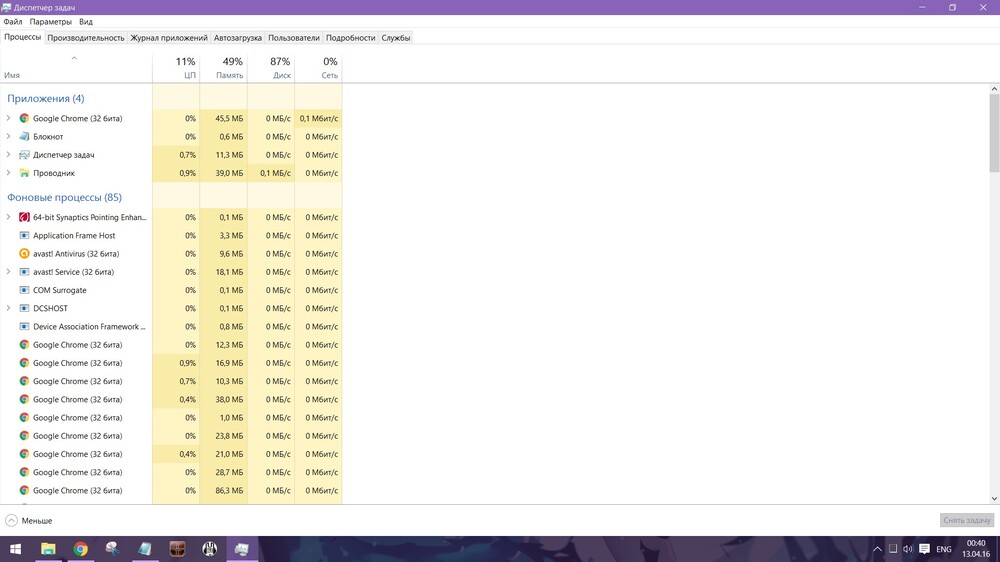Select the COM Surrogate process name
The image size is (1000, 562).
[x=59, y=290]
